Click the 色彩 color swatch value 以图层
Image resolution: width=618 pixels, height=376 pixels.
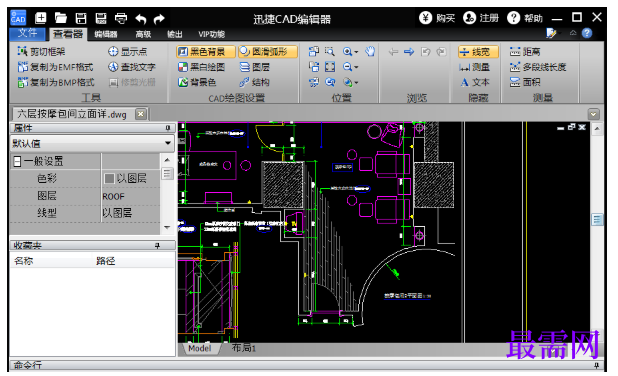131,179
